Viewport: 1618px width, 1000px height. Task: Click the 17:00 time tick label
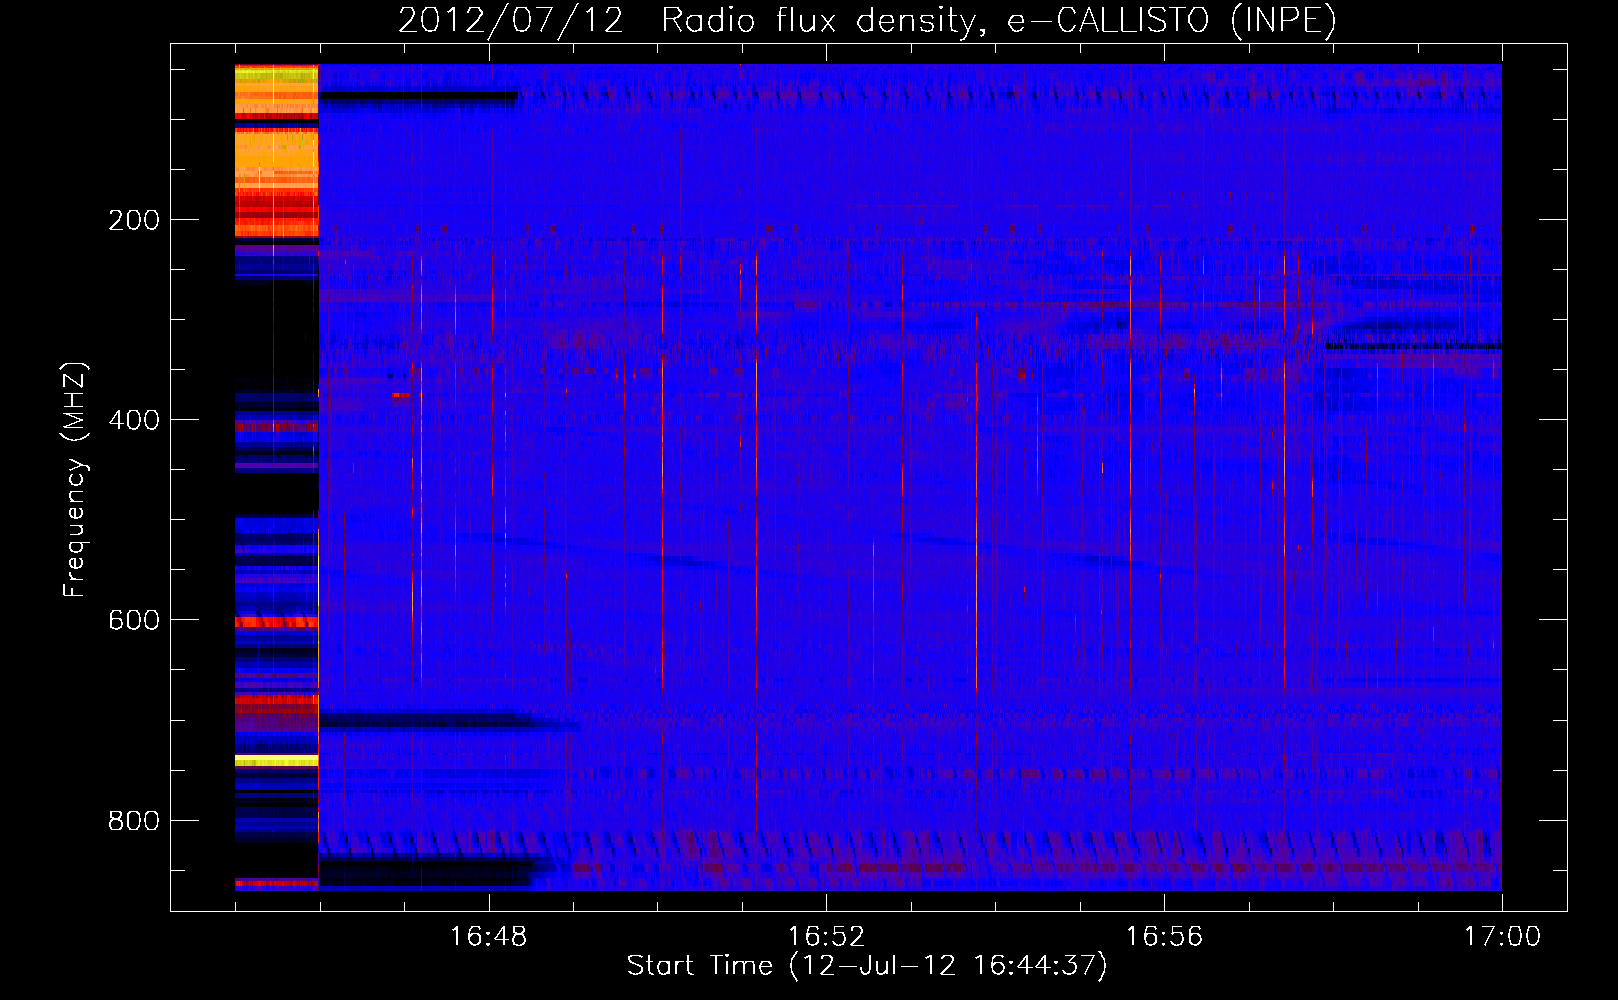[x=1502, y=937]
